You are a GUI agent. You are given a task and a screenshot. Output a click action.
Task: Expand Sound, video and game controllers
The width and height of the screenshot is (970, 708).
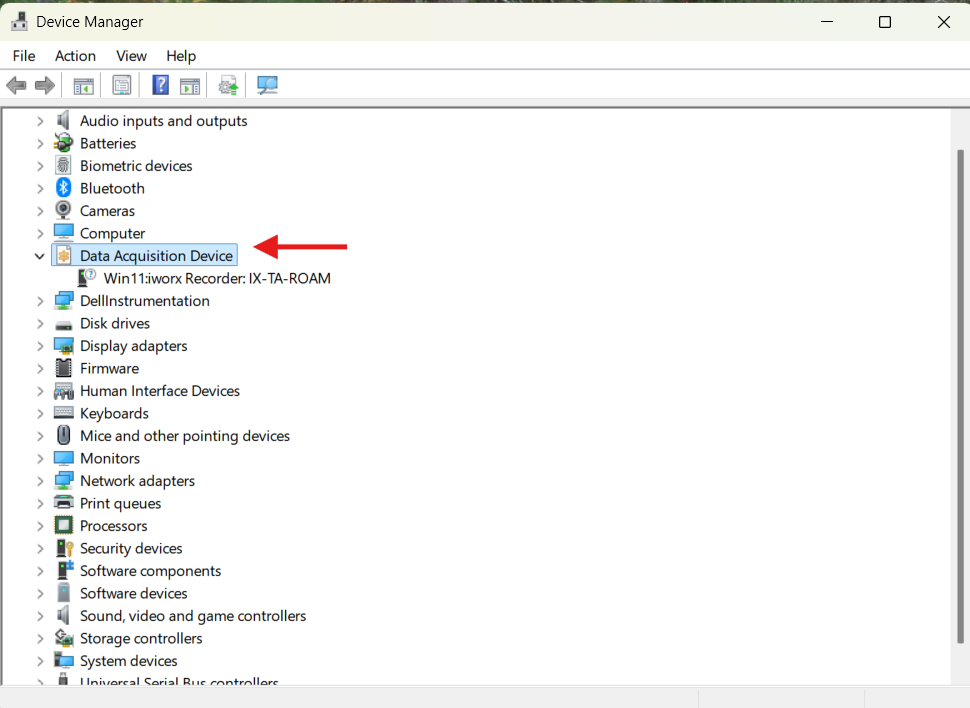click(40, 616)
